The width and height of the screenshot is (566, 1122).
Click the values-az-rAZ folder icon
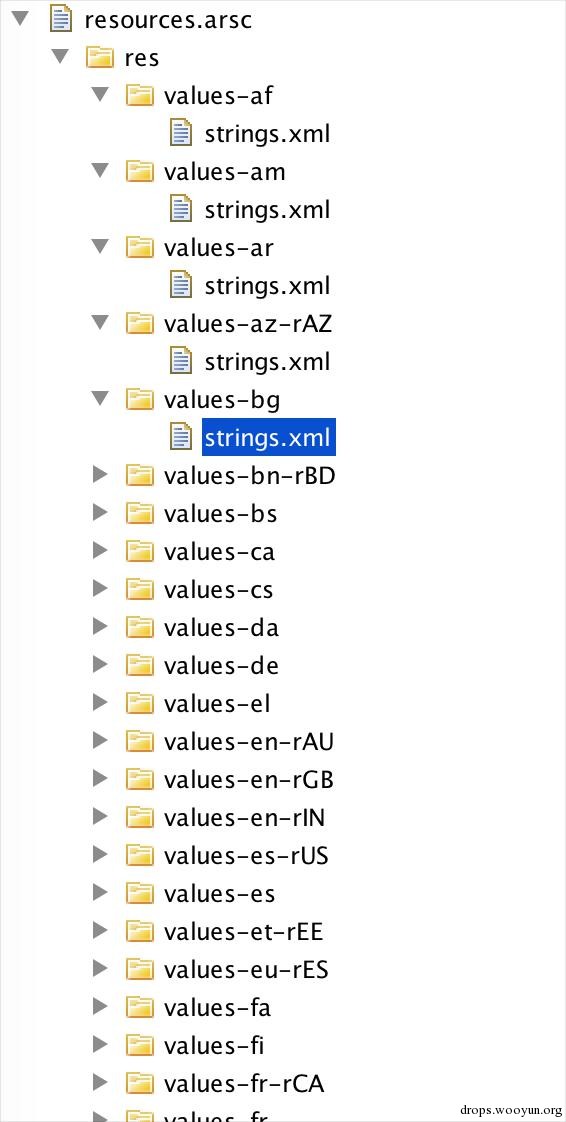[140, 323]
